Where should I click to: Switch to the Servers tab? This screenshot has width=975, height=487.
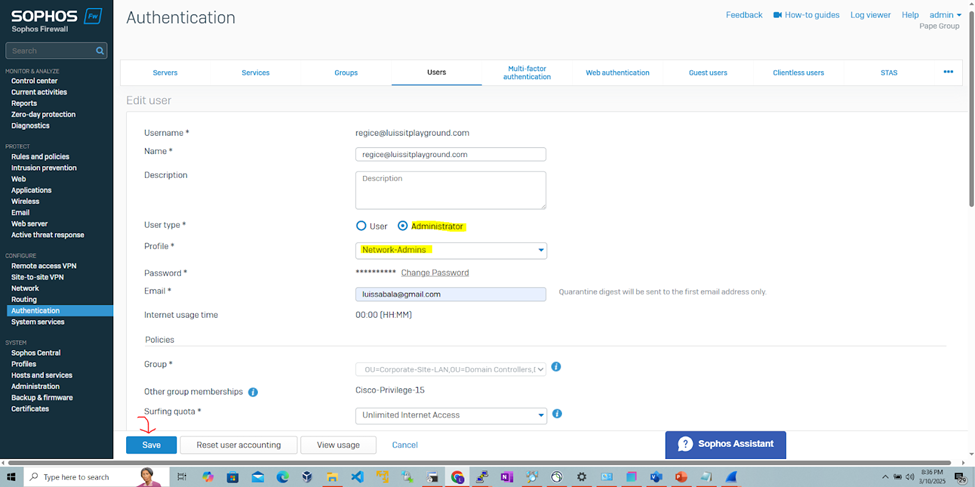click(165, 73)
